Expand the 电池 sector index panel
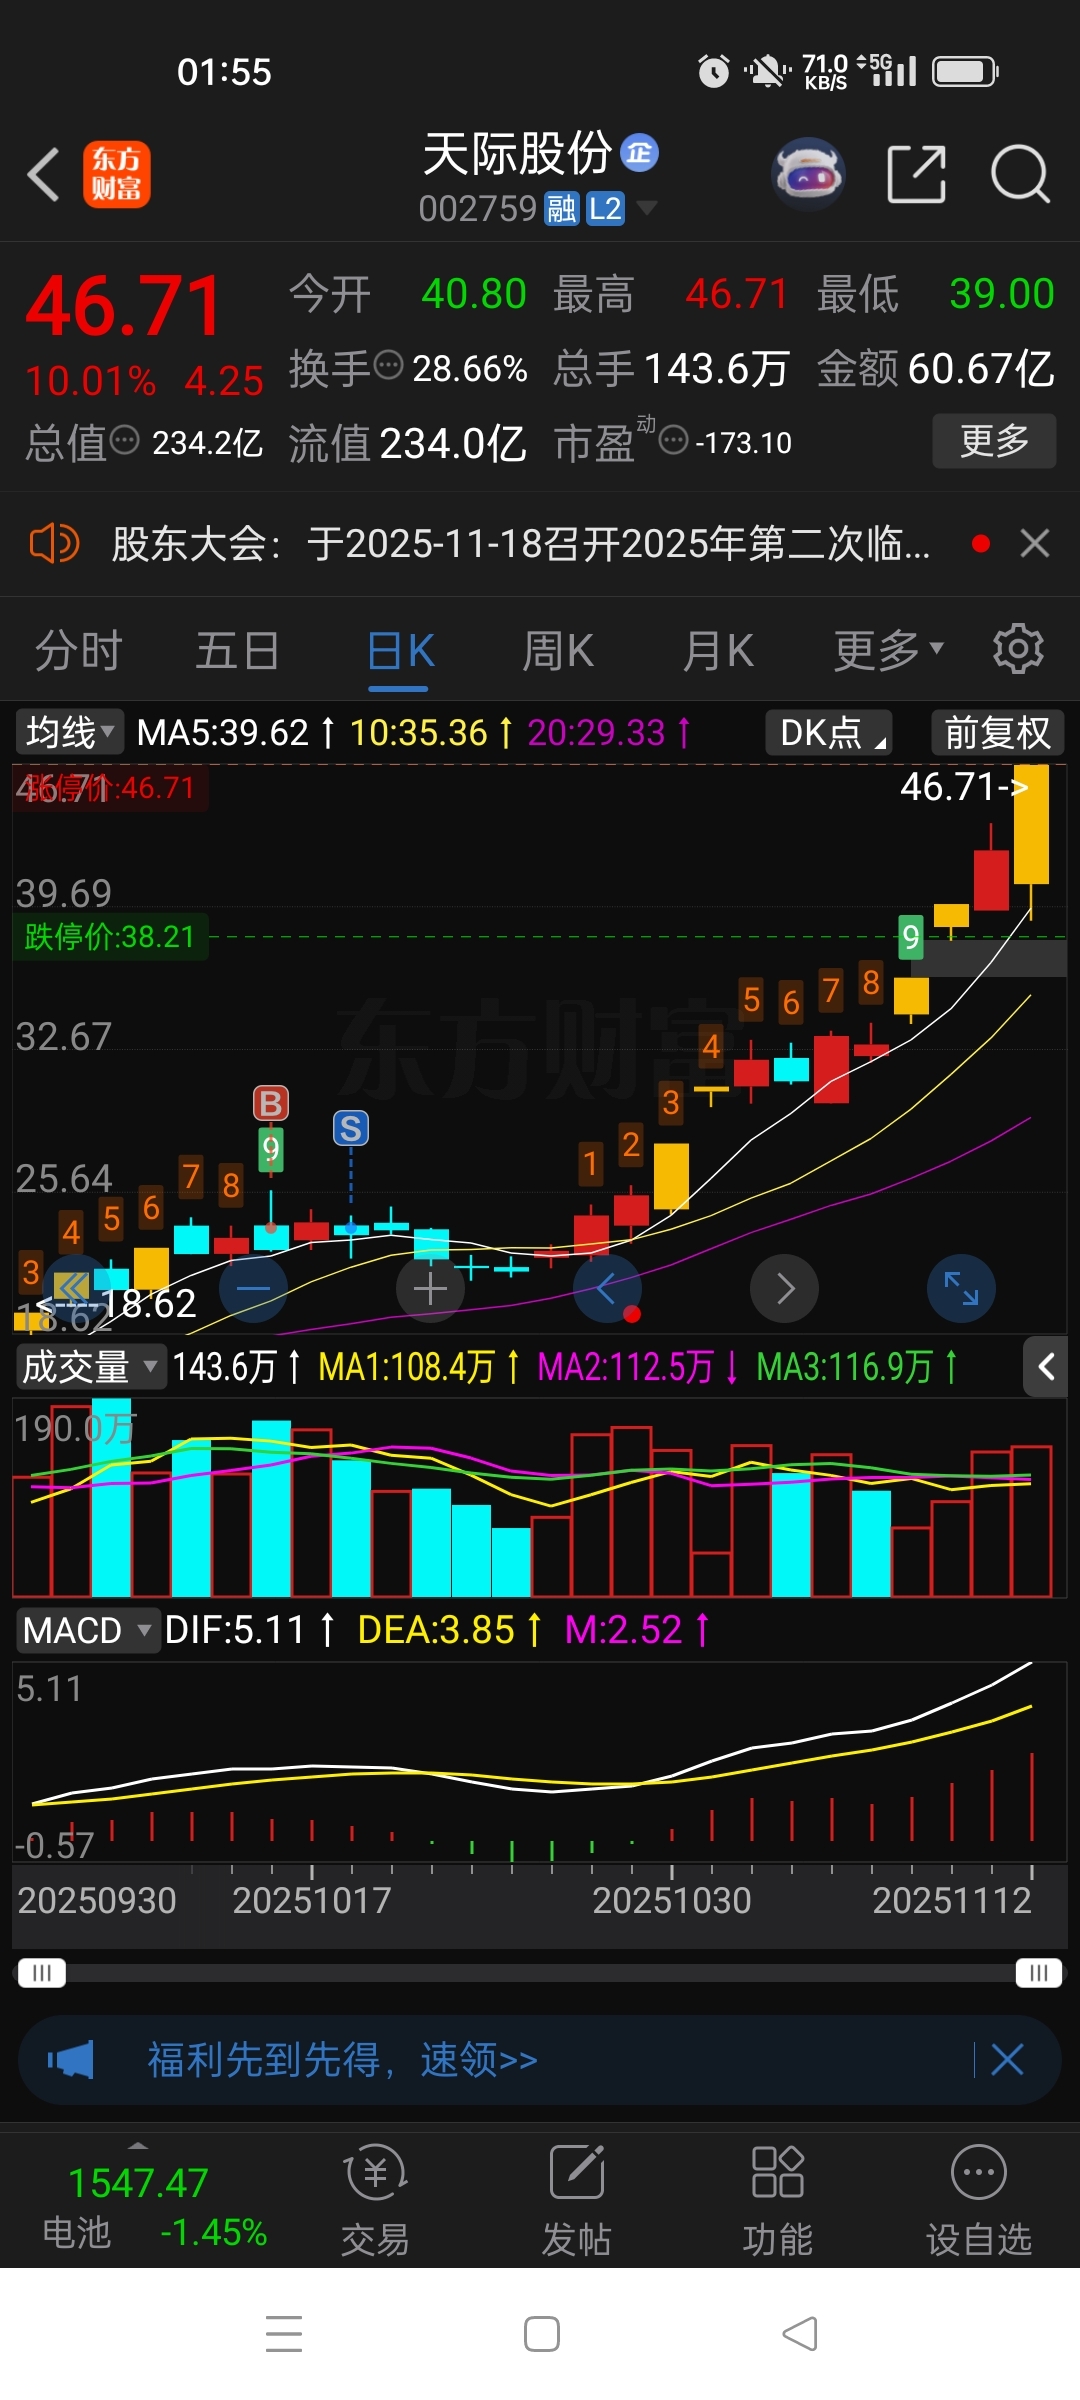Image resolution: width=1080 pixels, height=2400 pixels. click(x=138, y=2204)
